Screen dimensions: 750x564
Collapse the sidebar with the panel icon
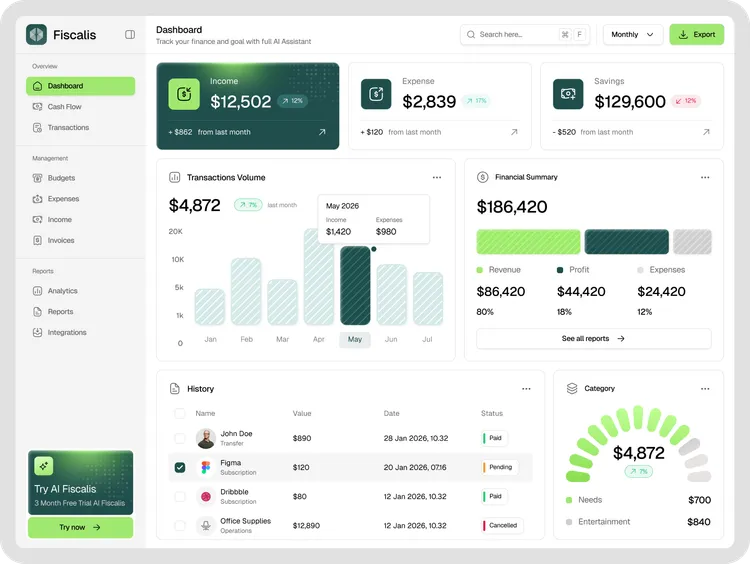[130, 35]
